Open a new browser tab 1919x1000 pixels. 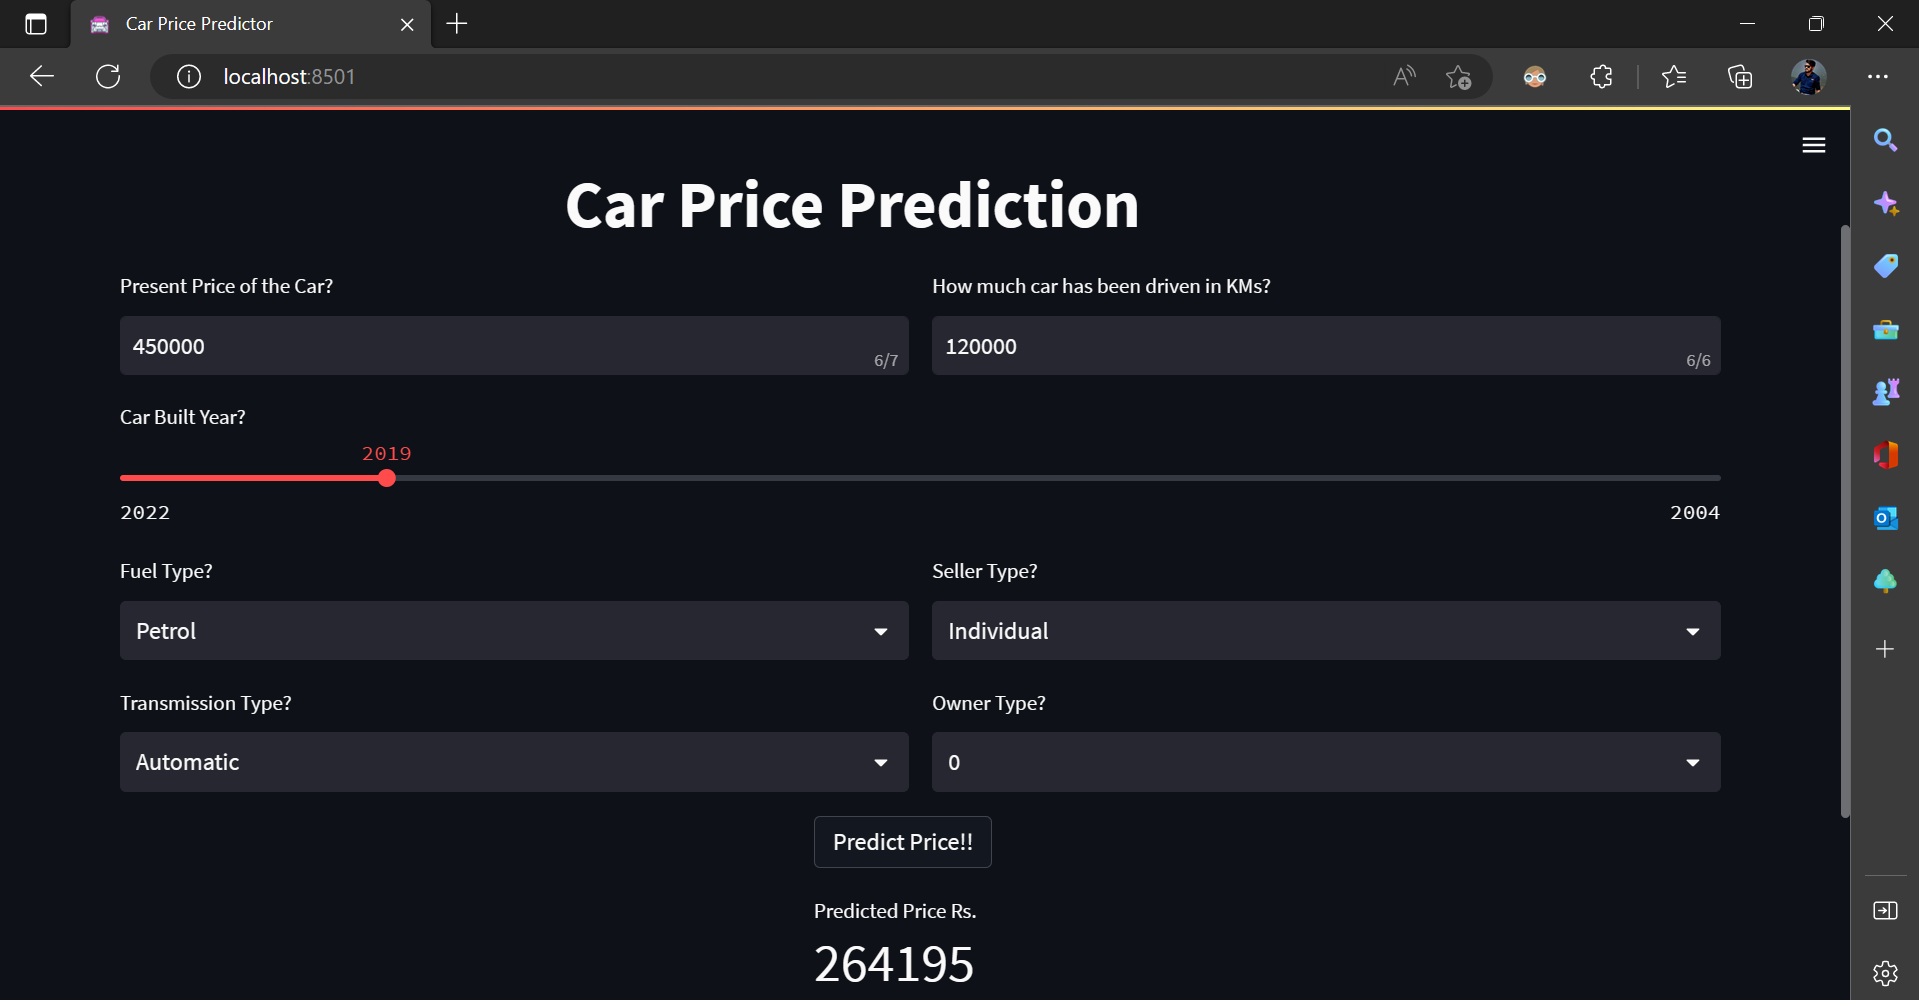456,23
